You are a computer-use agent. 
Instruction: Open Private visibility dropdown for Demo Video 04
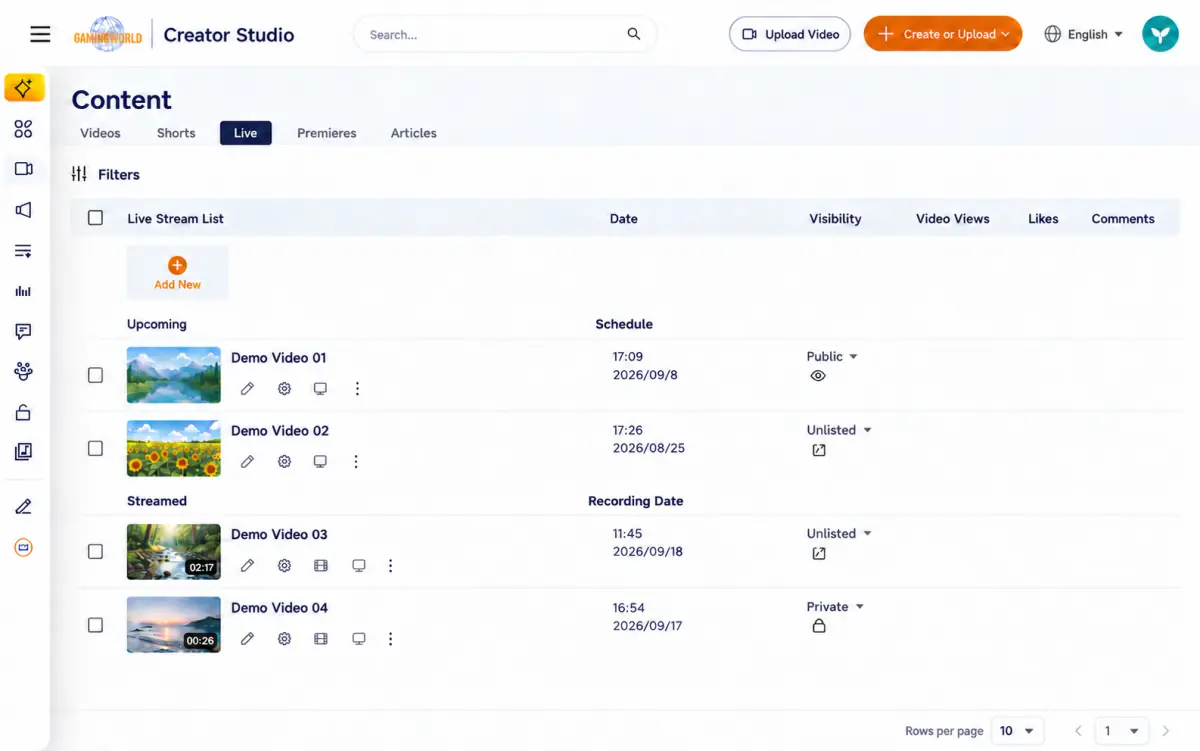(x=836, y=607)
